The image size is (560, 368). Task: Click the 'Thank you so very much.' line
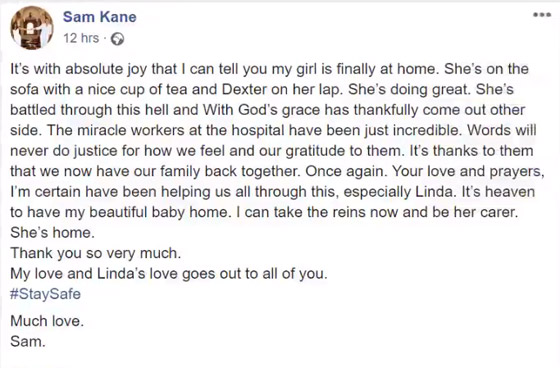(95, 253)
